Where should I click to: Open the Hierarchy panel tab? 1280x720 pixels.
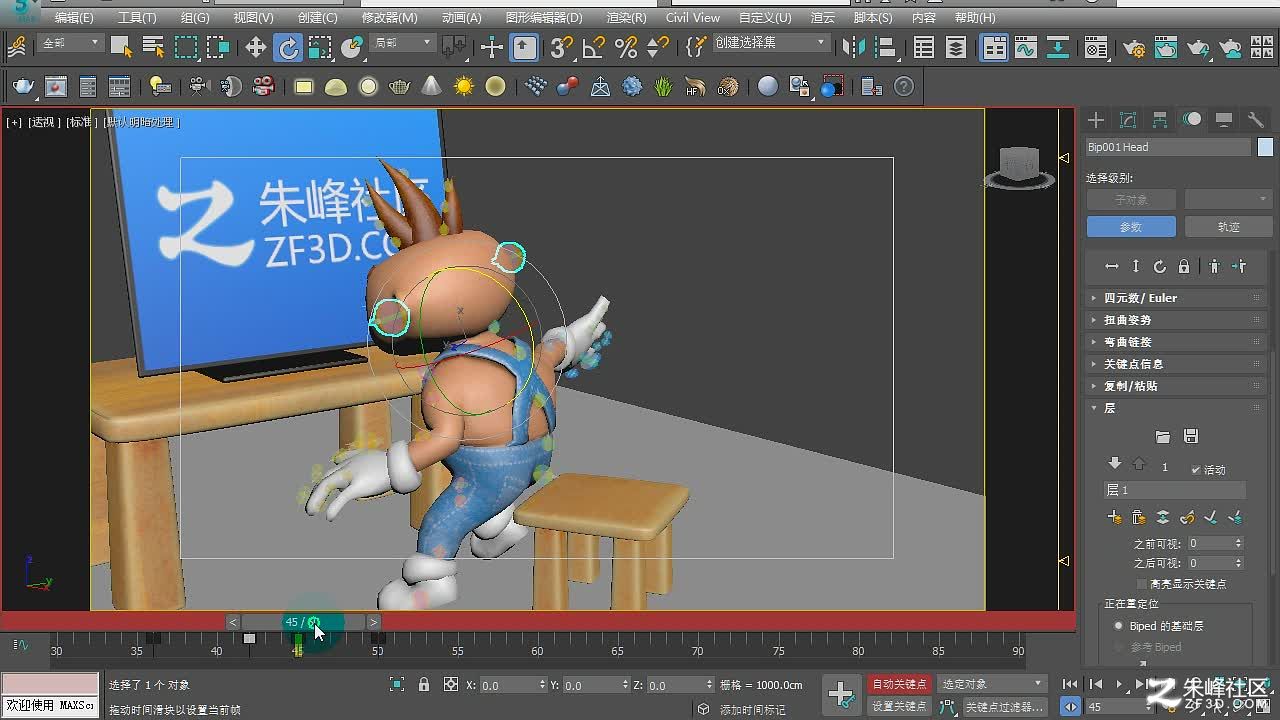pos(1160,120)
